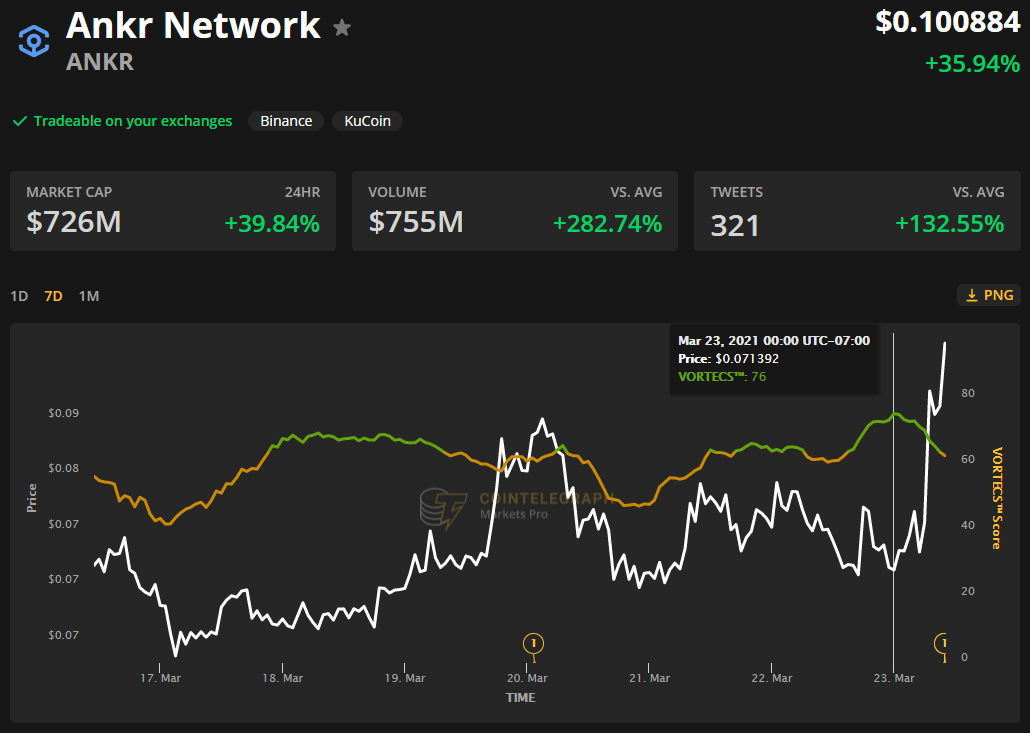Toggle the favorite star beside Ankr Network

click(342, 28)
